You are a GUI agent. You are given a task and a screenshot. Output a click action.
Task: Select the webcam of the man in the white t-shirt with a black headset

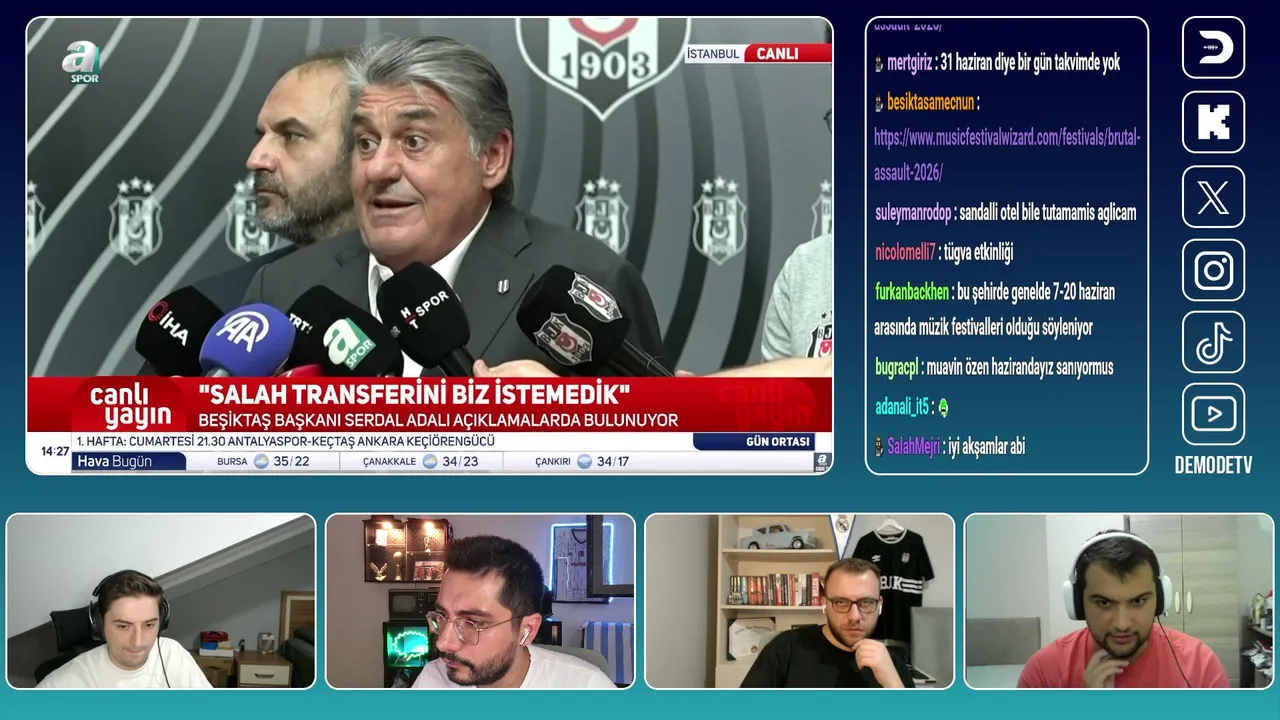(x=161, y=601)
